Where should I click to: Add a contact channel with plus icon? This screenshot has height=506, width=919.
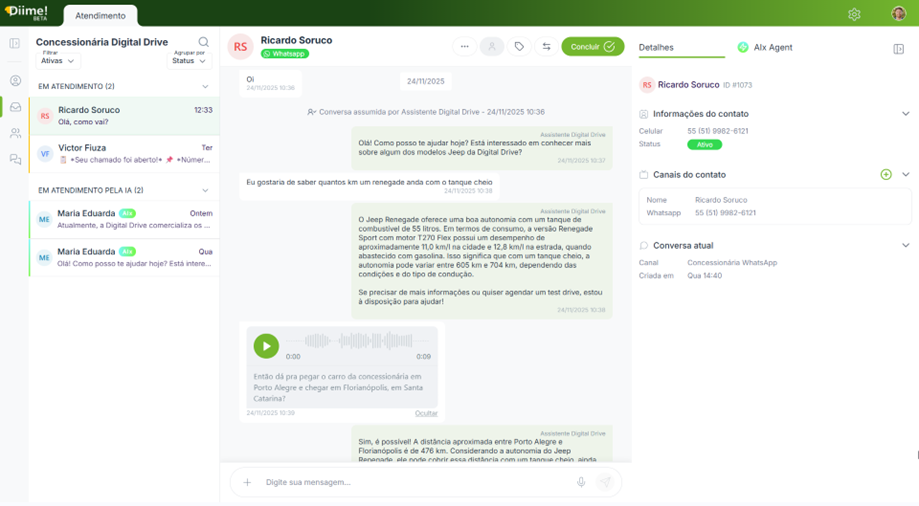[x=886, y=175]
